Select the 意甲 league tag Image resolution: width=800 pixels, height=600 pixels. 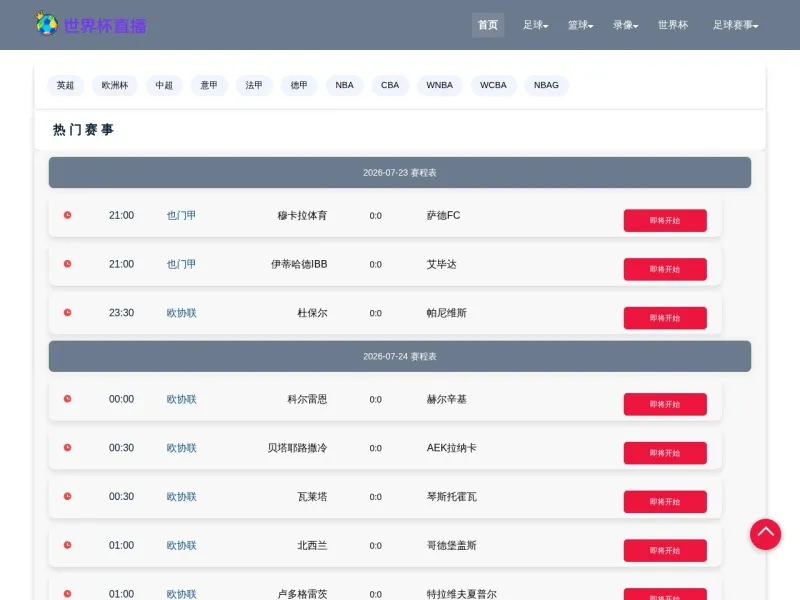coord(209,85)
